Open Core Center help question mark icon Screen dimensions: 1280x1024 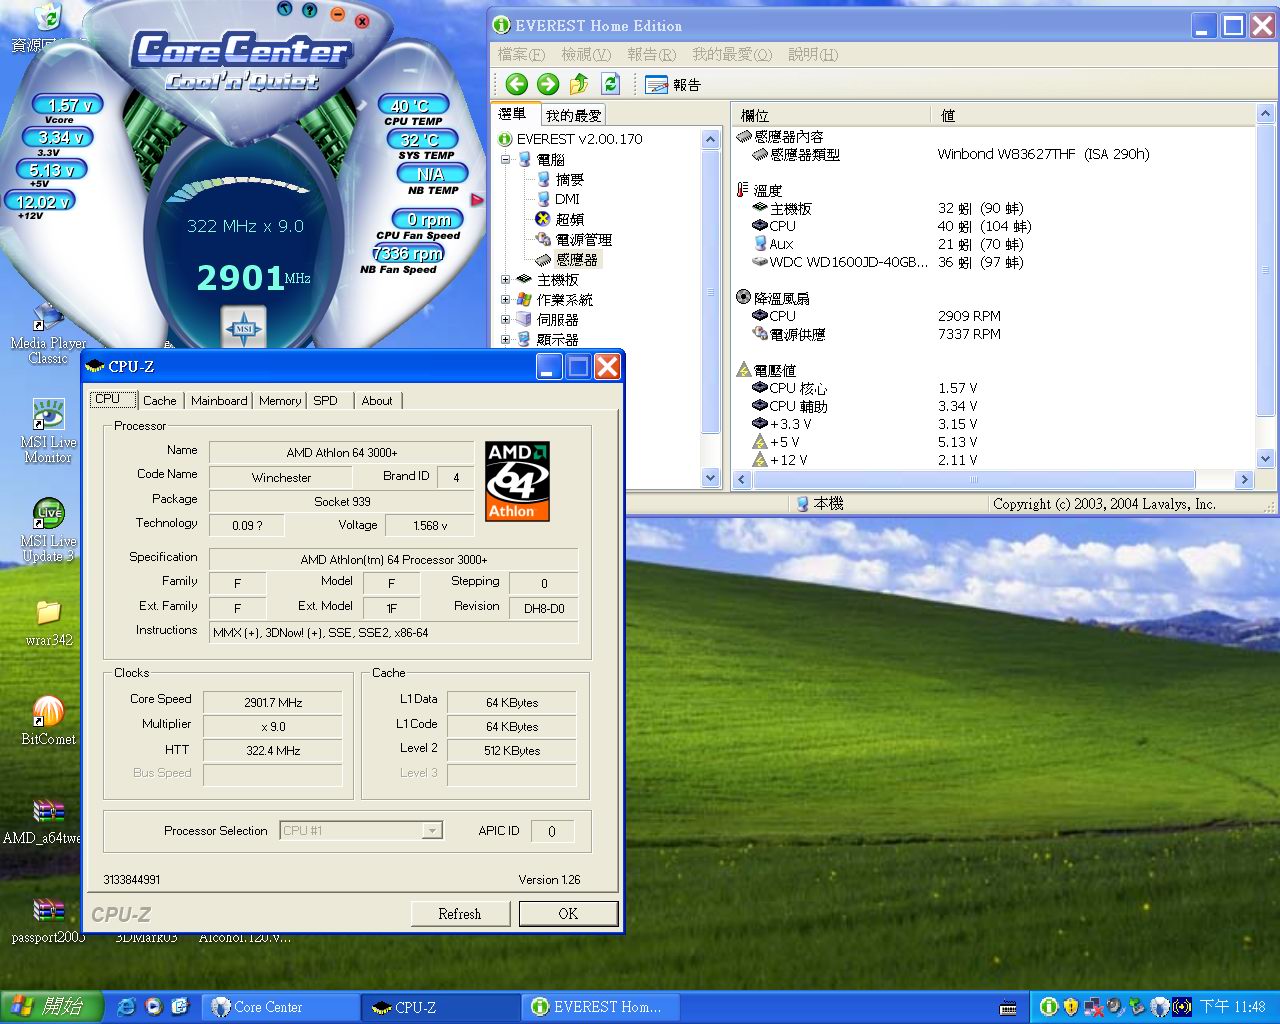[x=310, y=11]
